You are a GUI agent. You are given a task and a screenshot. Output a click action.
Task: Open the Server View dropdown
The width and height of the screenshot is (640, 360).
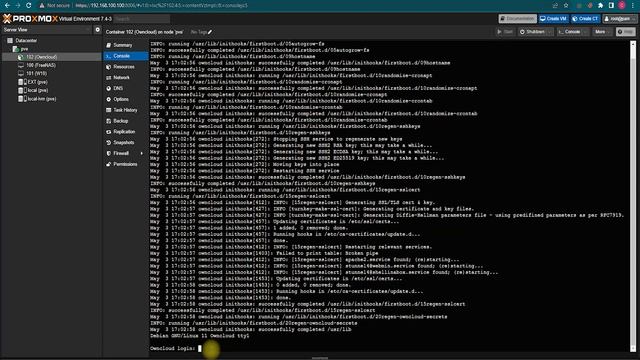coord(46,30)
